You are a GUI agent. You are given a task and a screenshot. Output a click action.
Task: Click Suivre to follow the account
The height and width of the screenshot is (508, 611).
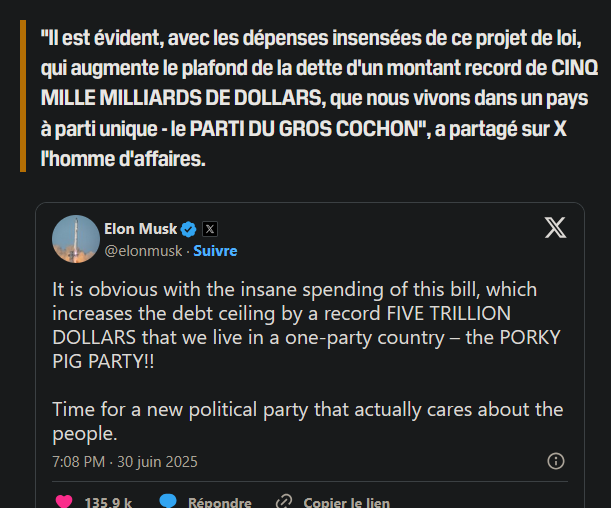(215, 251)
